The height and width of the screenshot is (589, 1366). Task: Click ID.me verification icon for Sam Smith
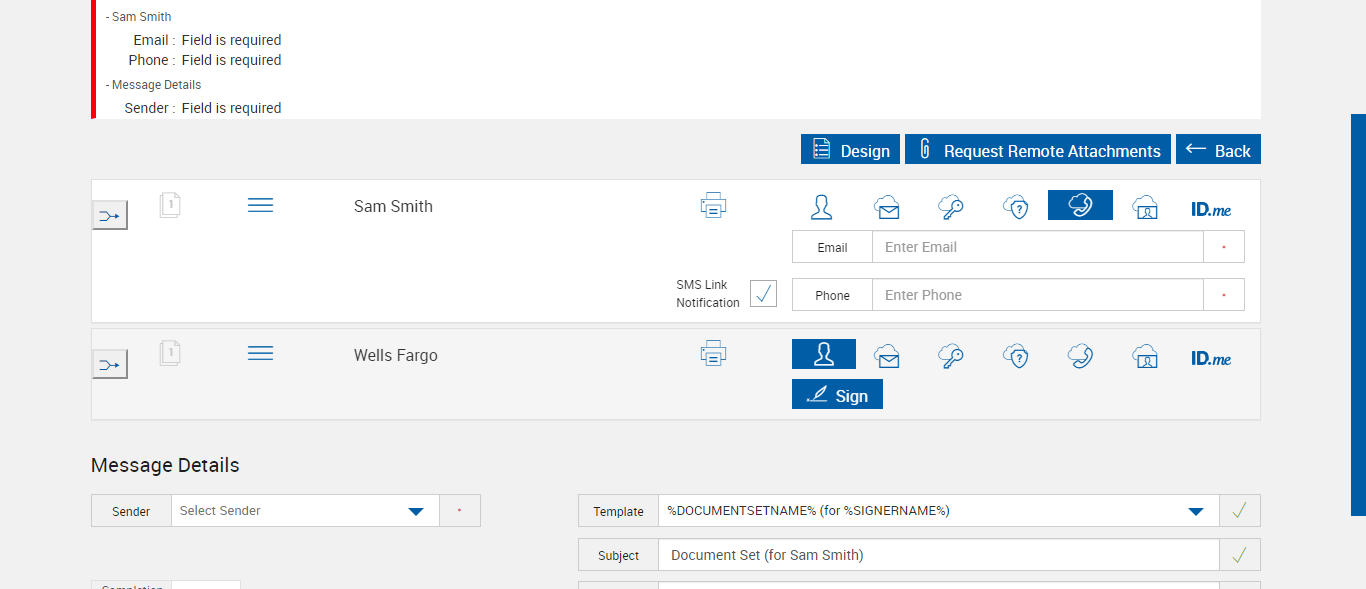pyautogui.click(x=1210, y=209)
